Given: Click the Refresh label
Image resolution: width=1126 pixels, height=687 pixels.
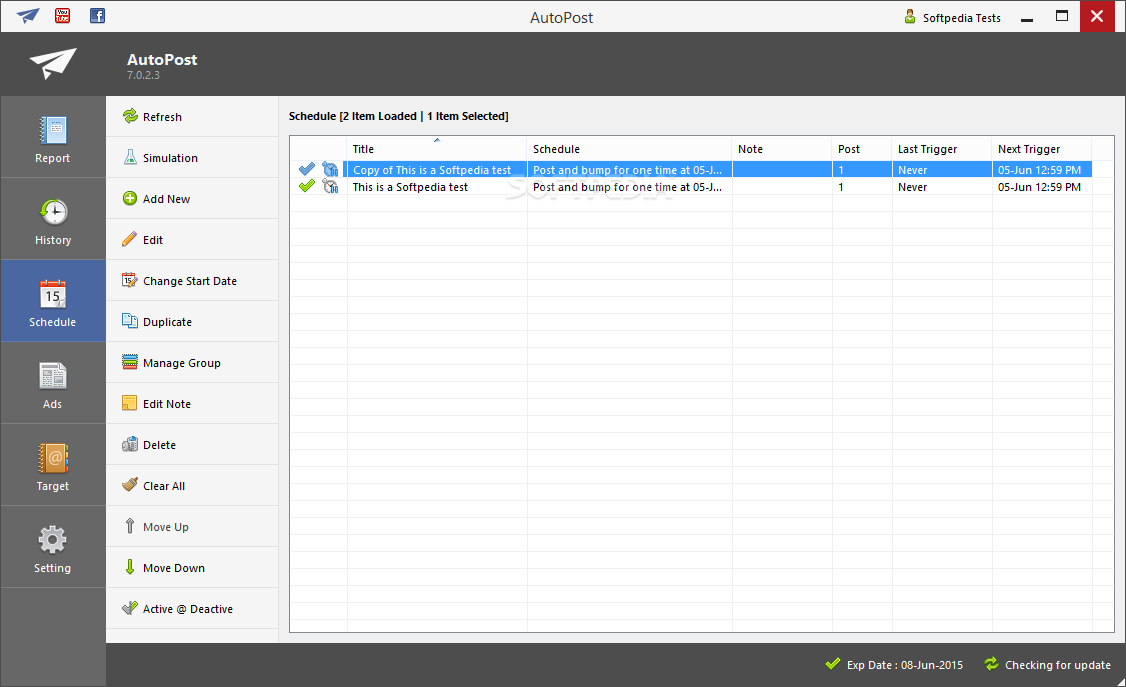Looking at the screenshot, I should (162, 117).
